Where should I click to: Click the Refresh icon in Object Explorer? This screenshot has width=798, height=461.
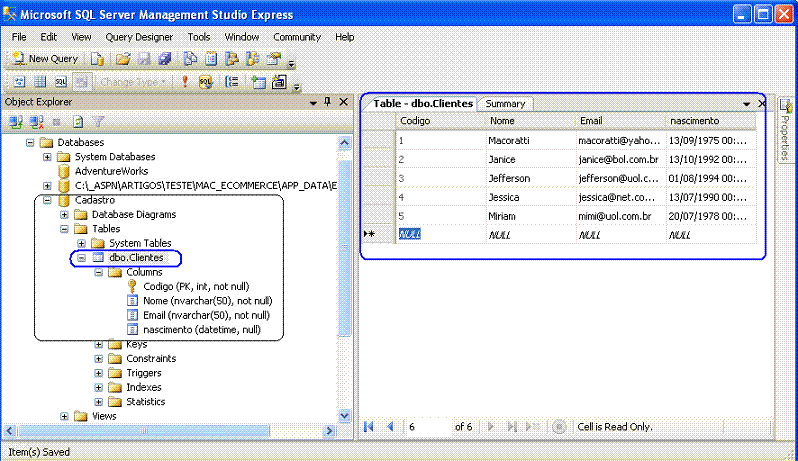tap(78, 122)
